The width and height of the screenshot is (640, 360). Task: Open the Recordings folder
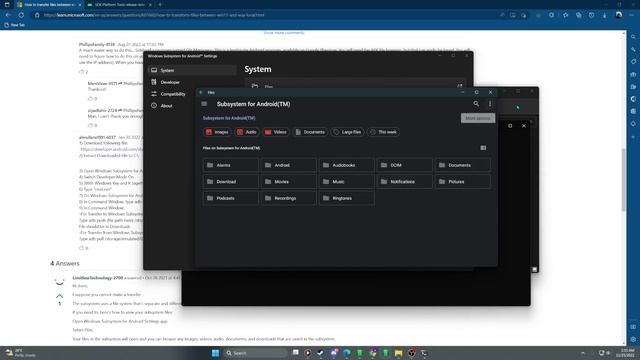pos(289,198)
